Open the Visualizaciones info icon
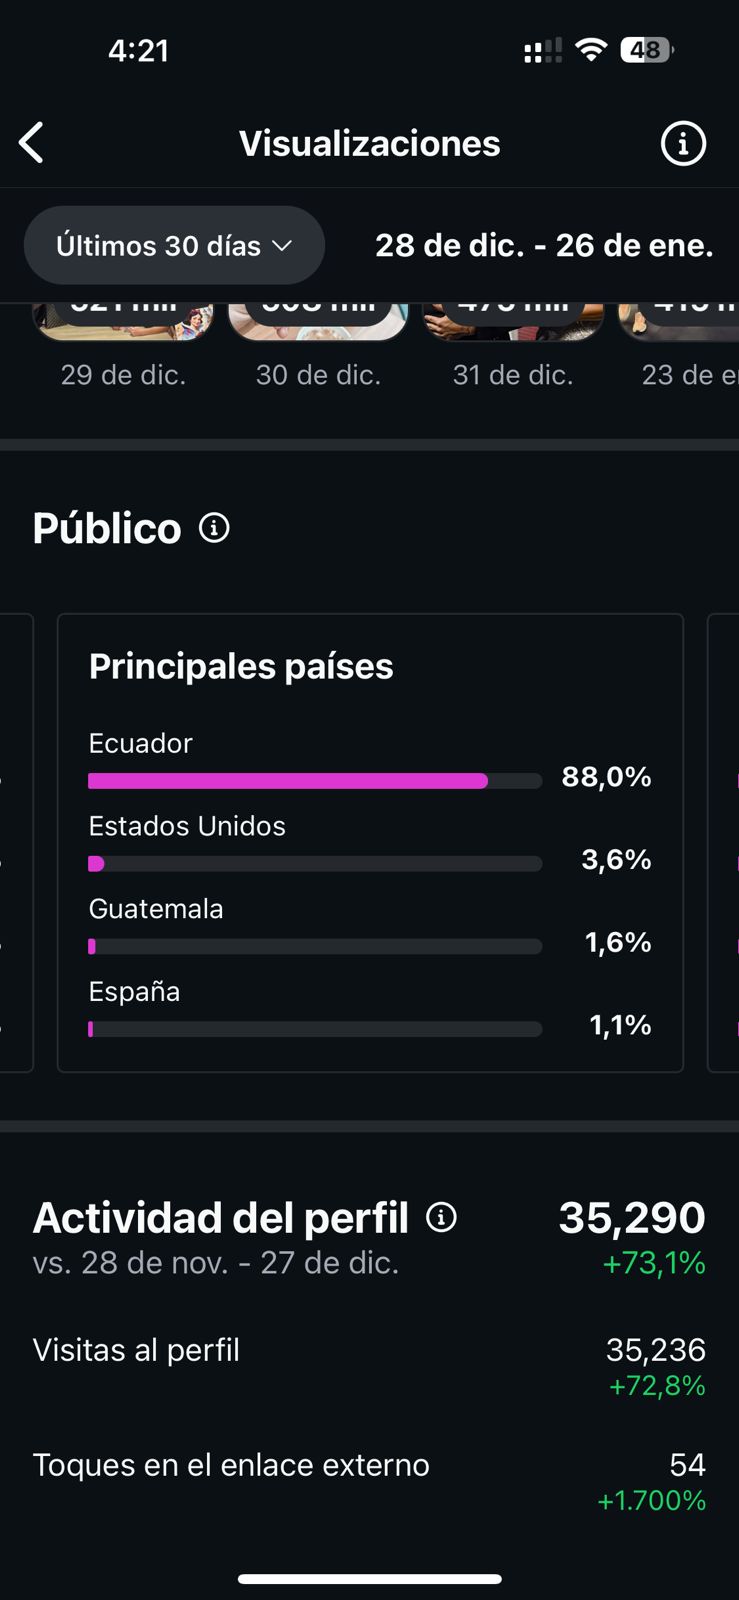Screen dimensions: 739x1600 (x=683, y=144)
